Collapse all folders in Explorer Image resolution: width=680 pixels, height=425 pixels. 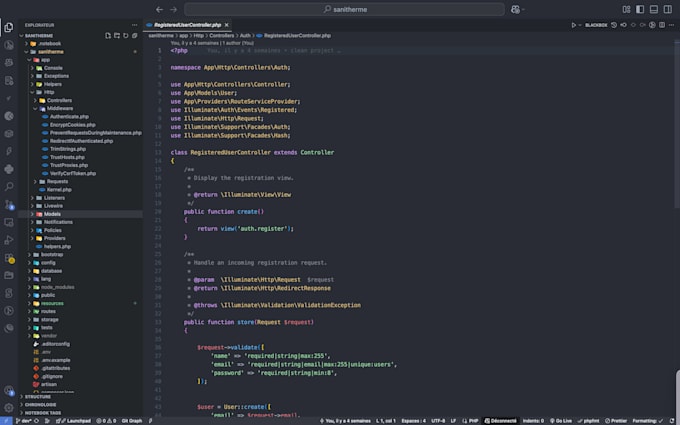click(135, 36)
